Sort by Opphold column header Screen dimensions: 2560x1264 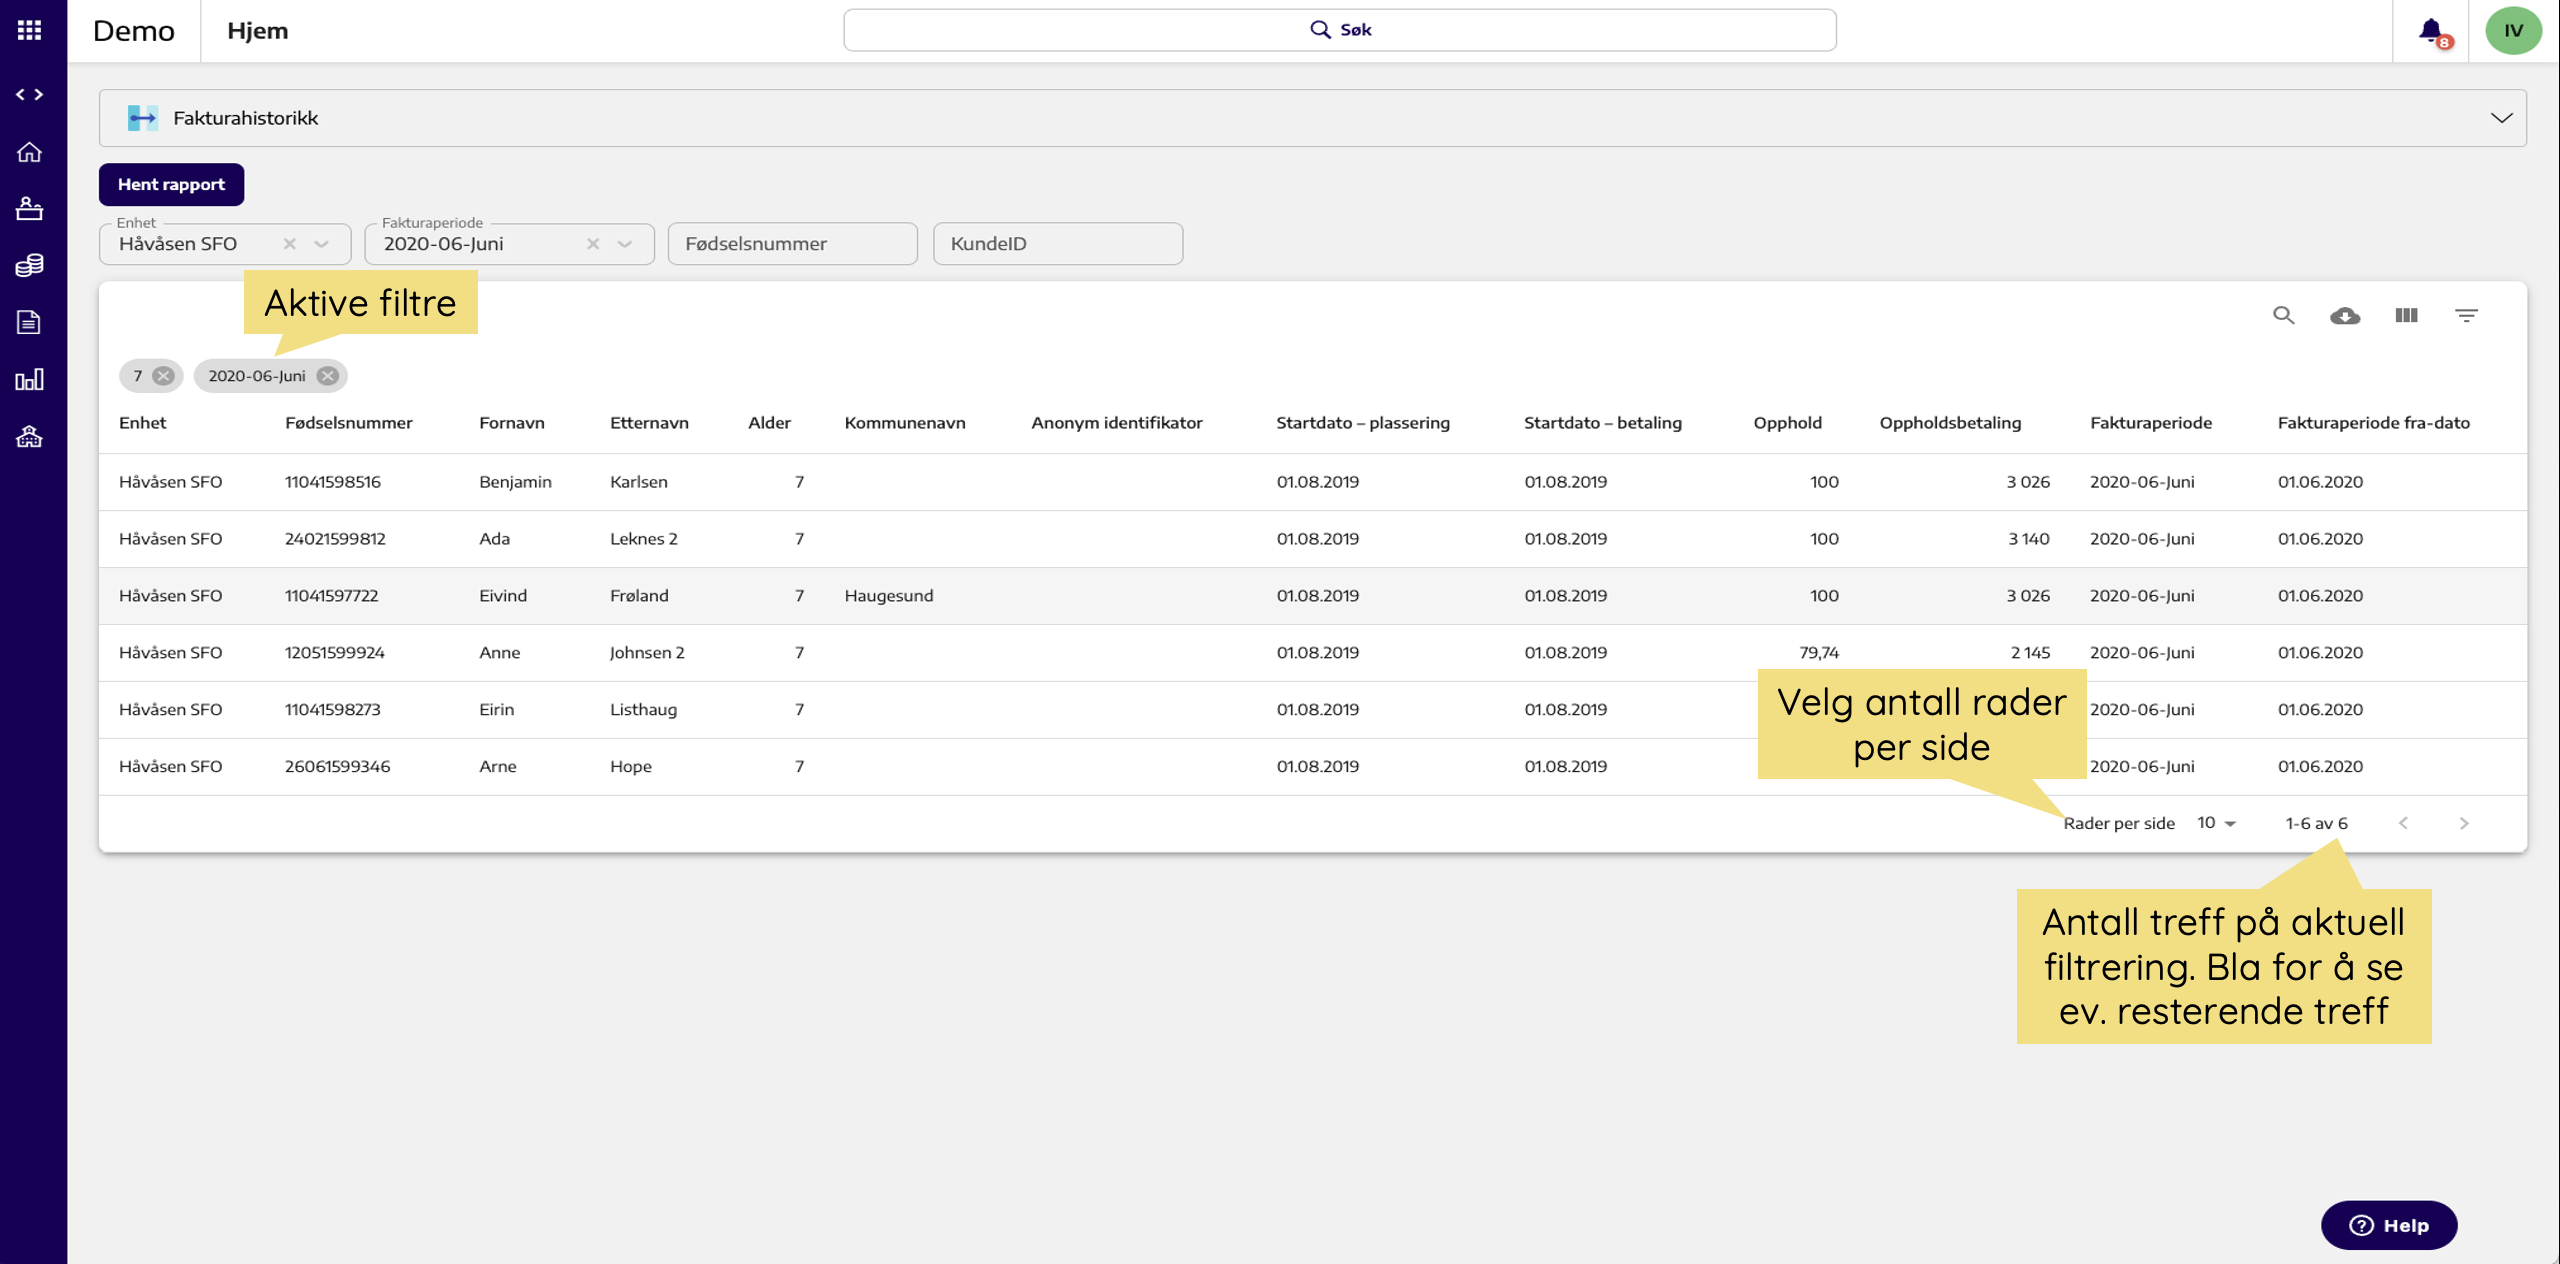1787,422
